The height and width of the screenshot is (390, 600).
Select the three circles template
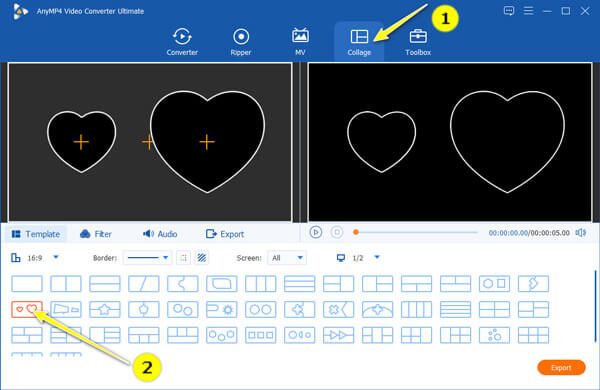[x=222, y=335]
